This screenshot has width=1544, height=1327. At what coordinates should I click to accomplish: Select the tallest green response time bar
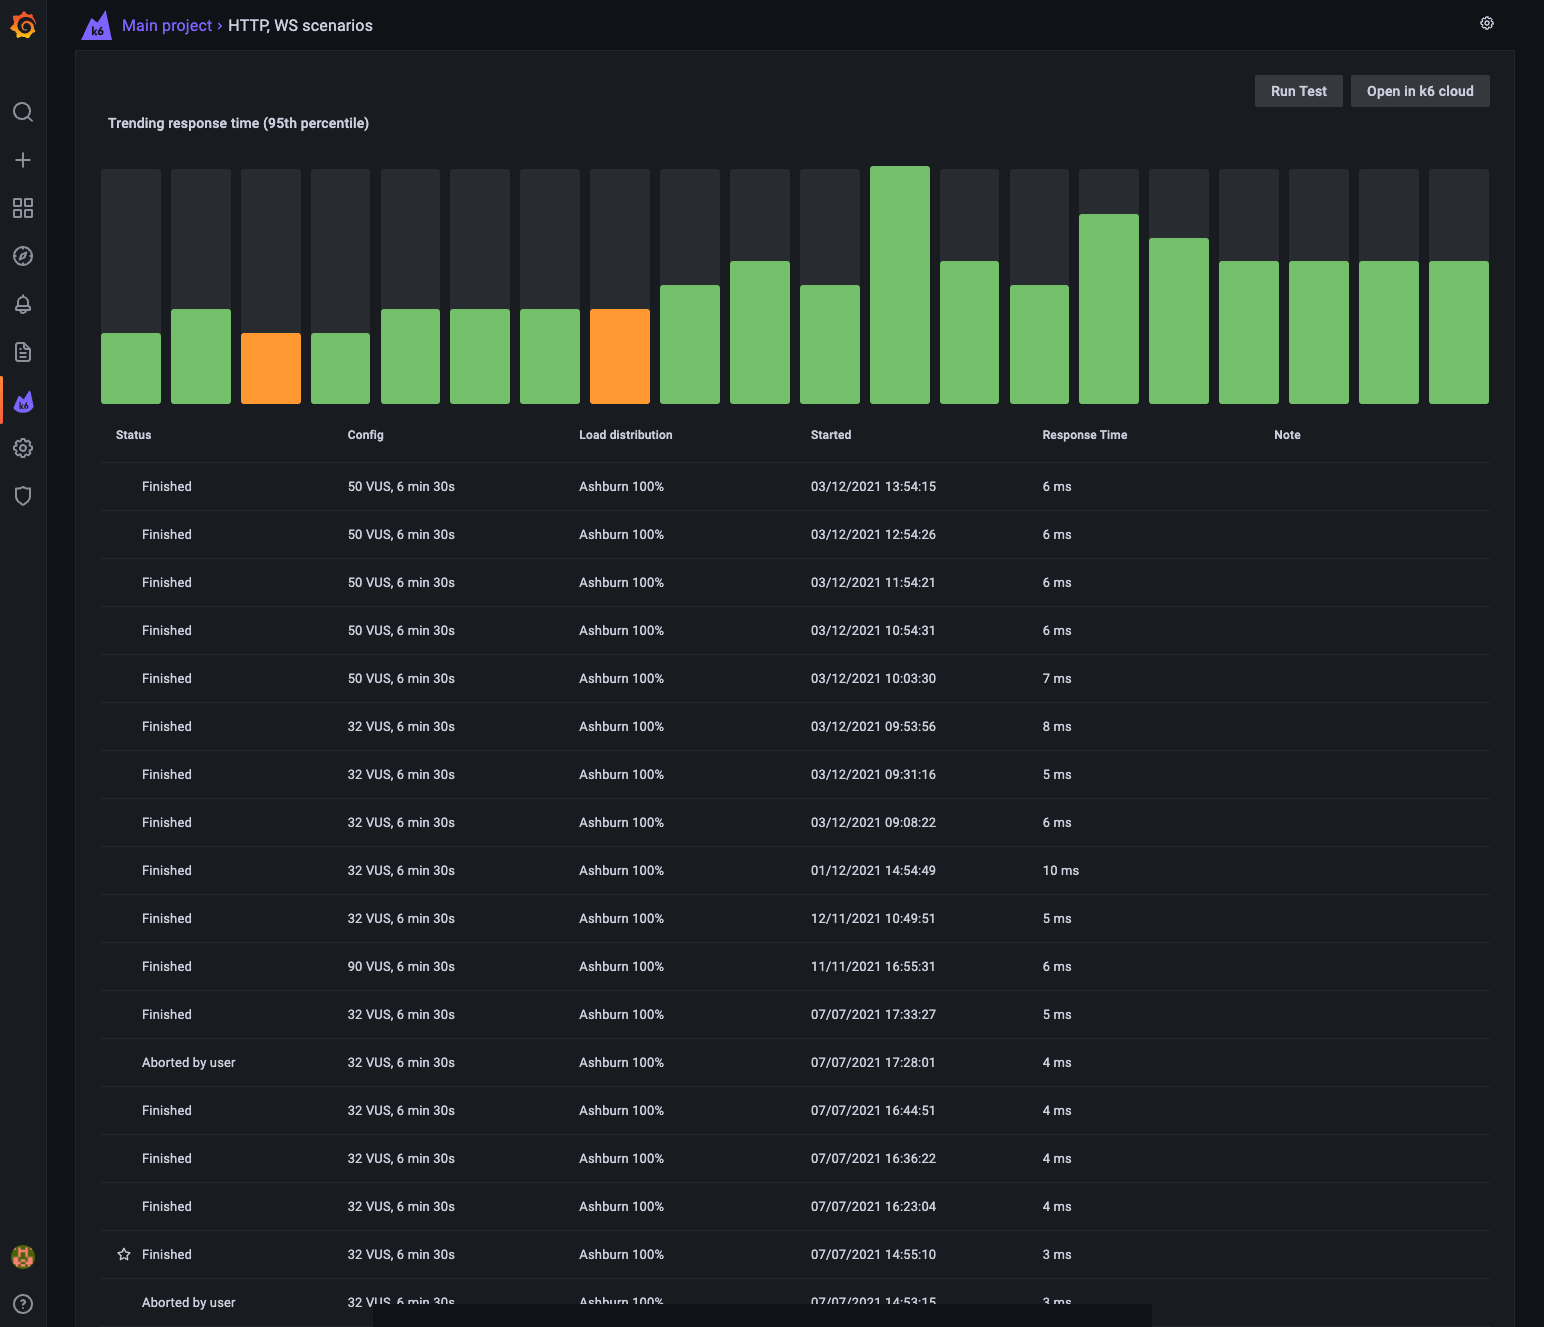coord(900,285)
